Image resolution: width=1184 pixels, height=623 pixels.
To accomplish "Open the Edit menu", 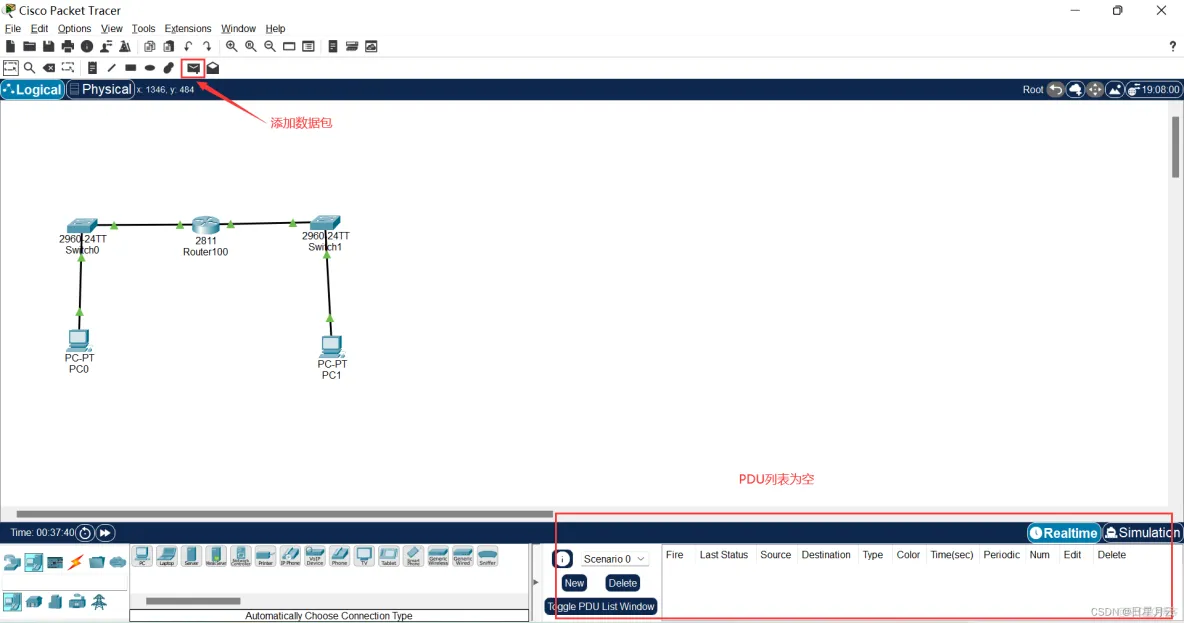I will tap(39, 29).
